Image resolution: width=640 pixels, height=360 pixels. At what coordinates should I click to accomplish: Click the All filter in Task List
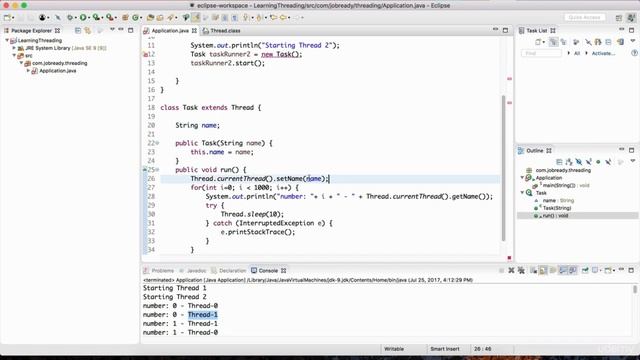[577, 53]
